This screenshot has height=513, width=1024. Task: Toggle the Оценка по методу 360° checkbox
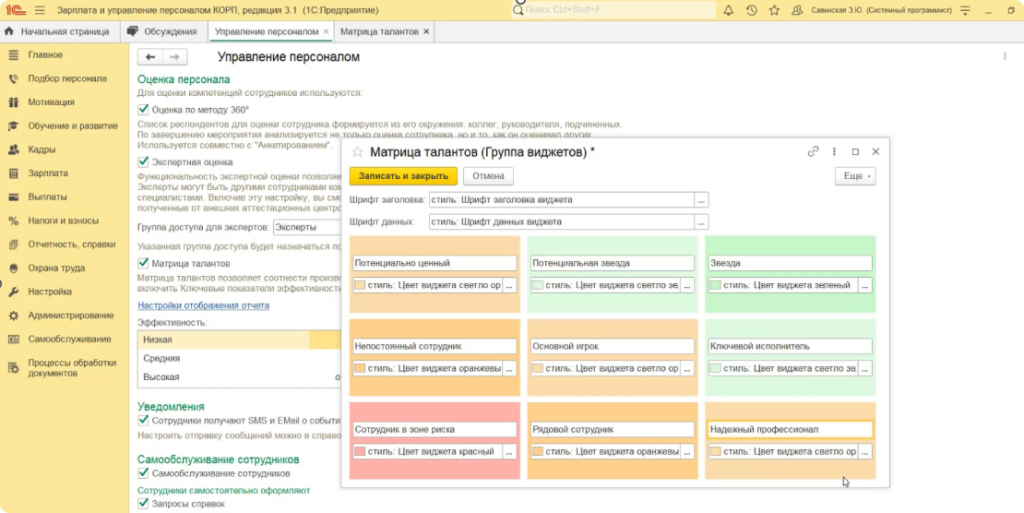coord(143,110)
